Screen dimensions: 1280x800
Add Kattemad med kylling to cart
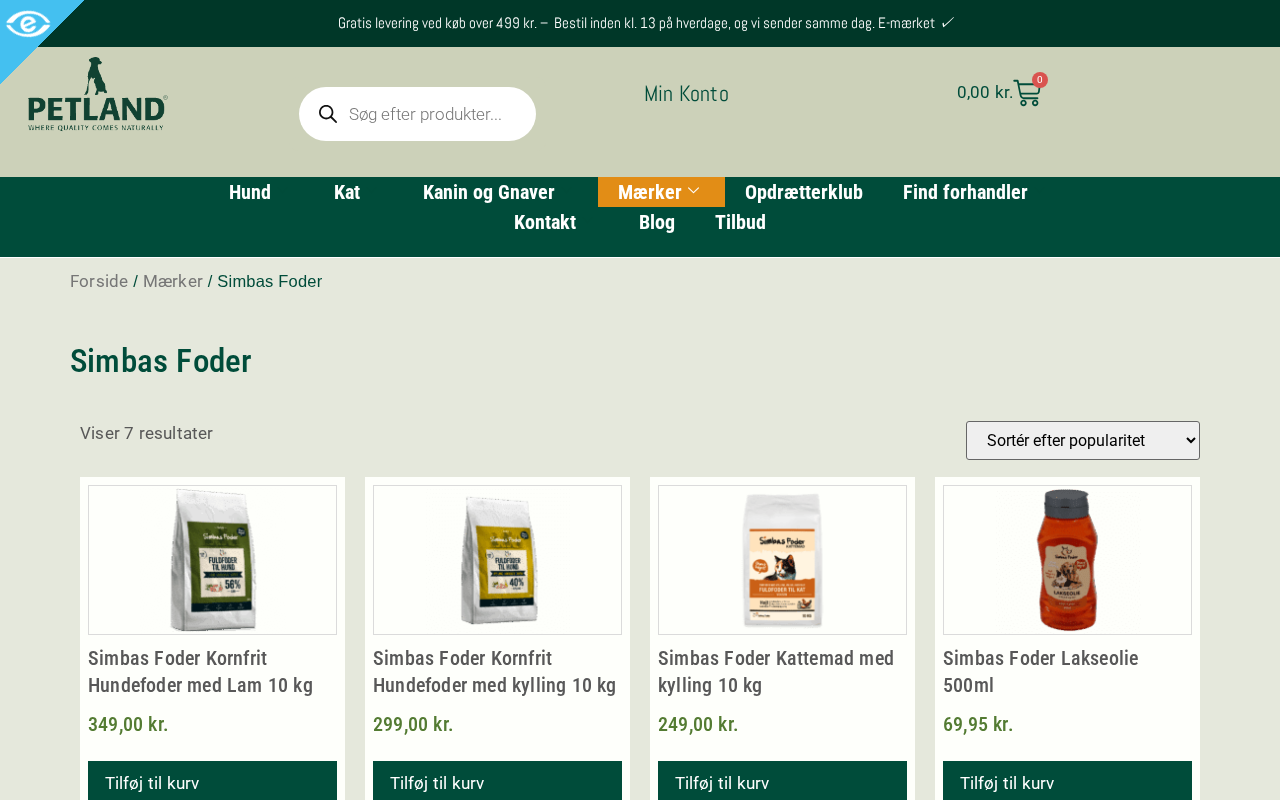point(782,782)
